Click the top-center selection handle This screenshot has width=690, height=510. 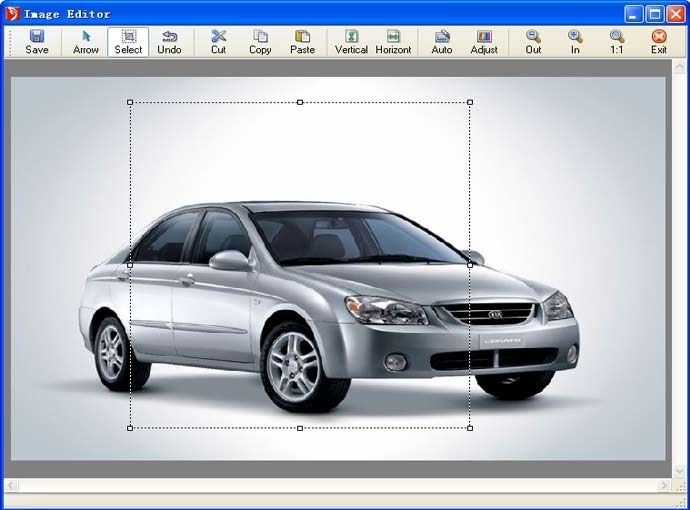coord(300,102)
